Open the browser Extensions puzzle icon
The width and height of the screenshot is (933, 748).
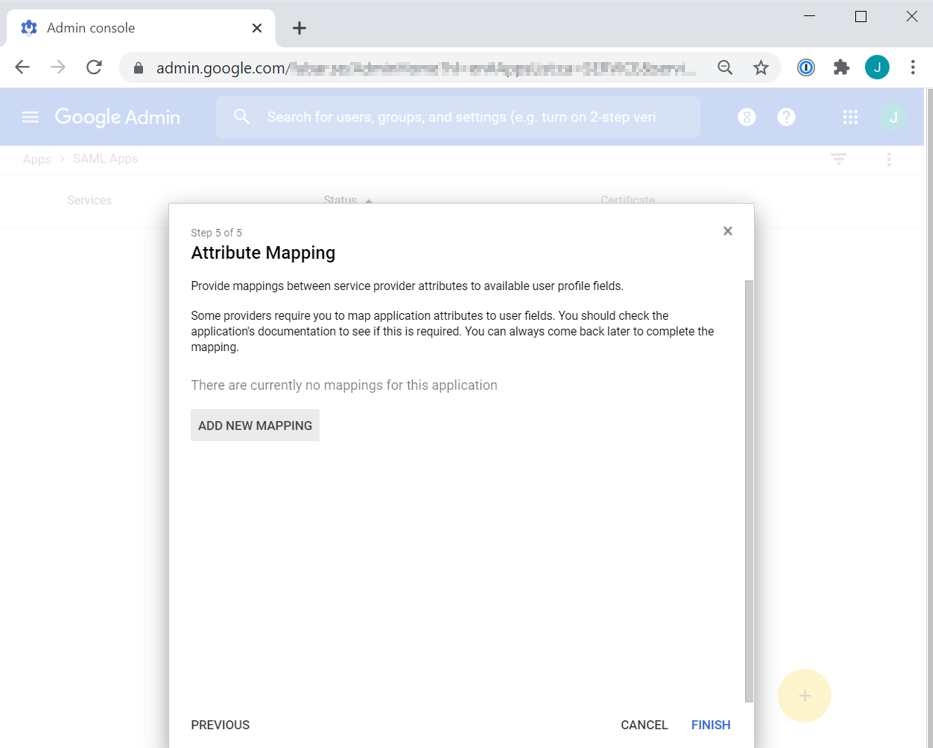pos(841,67)
